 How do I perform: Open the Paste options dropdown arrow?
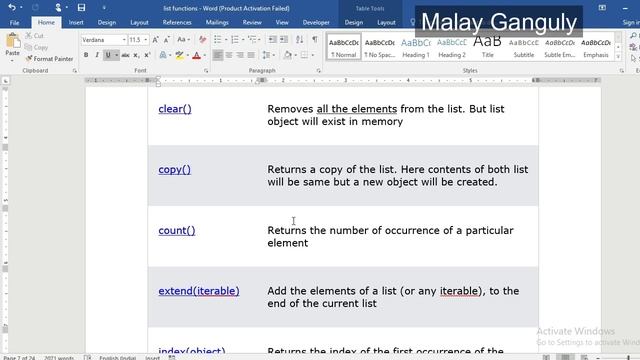[x=12, y=61]
